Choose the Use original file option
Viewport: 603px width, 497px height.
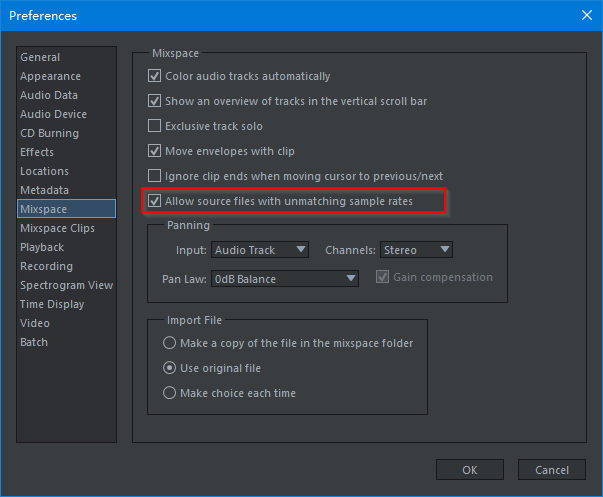[x=169, y=368]
